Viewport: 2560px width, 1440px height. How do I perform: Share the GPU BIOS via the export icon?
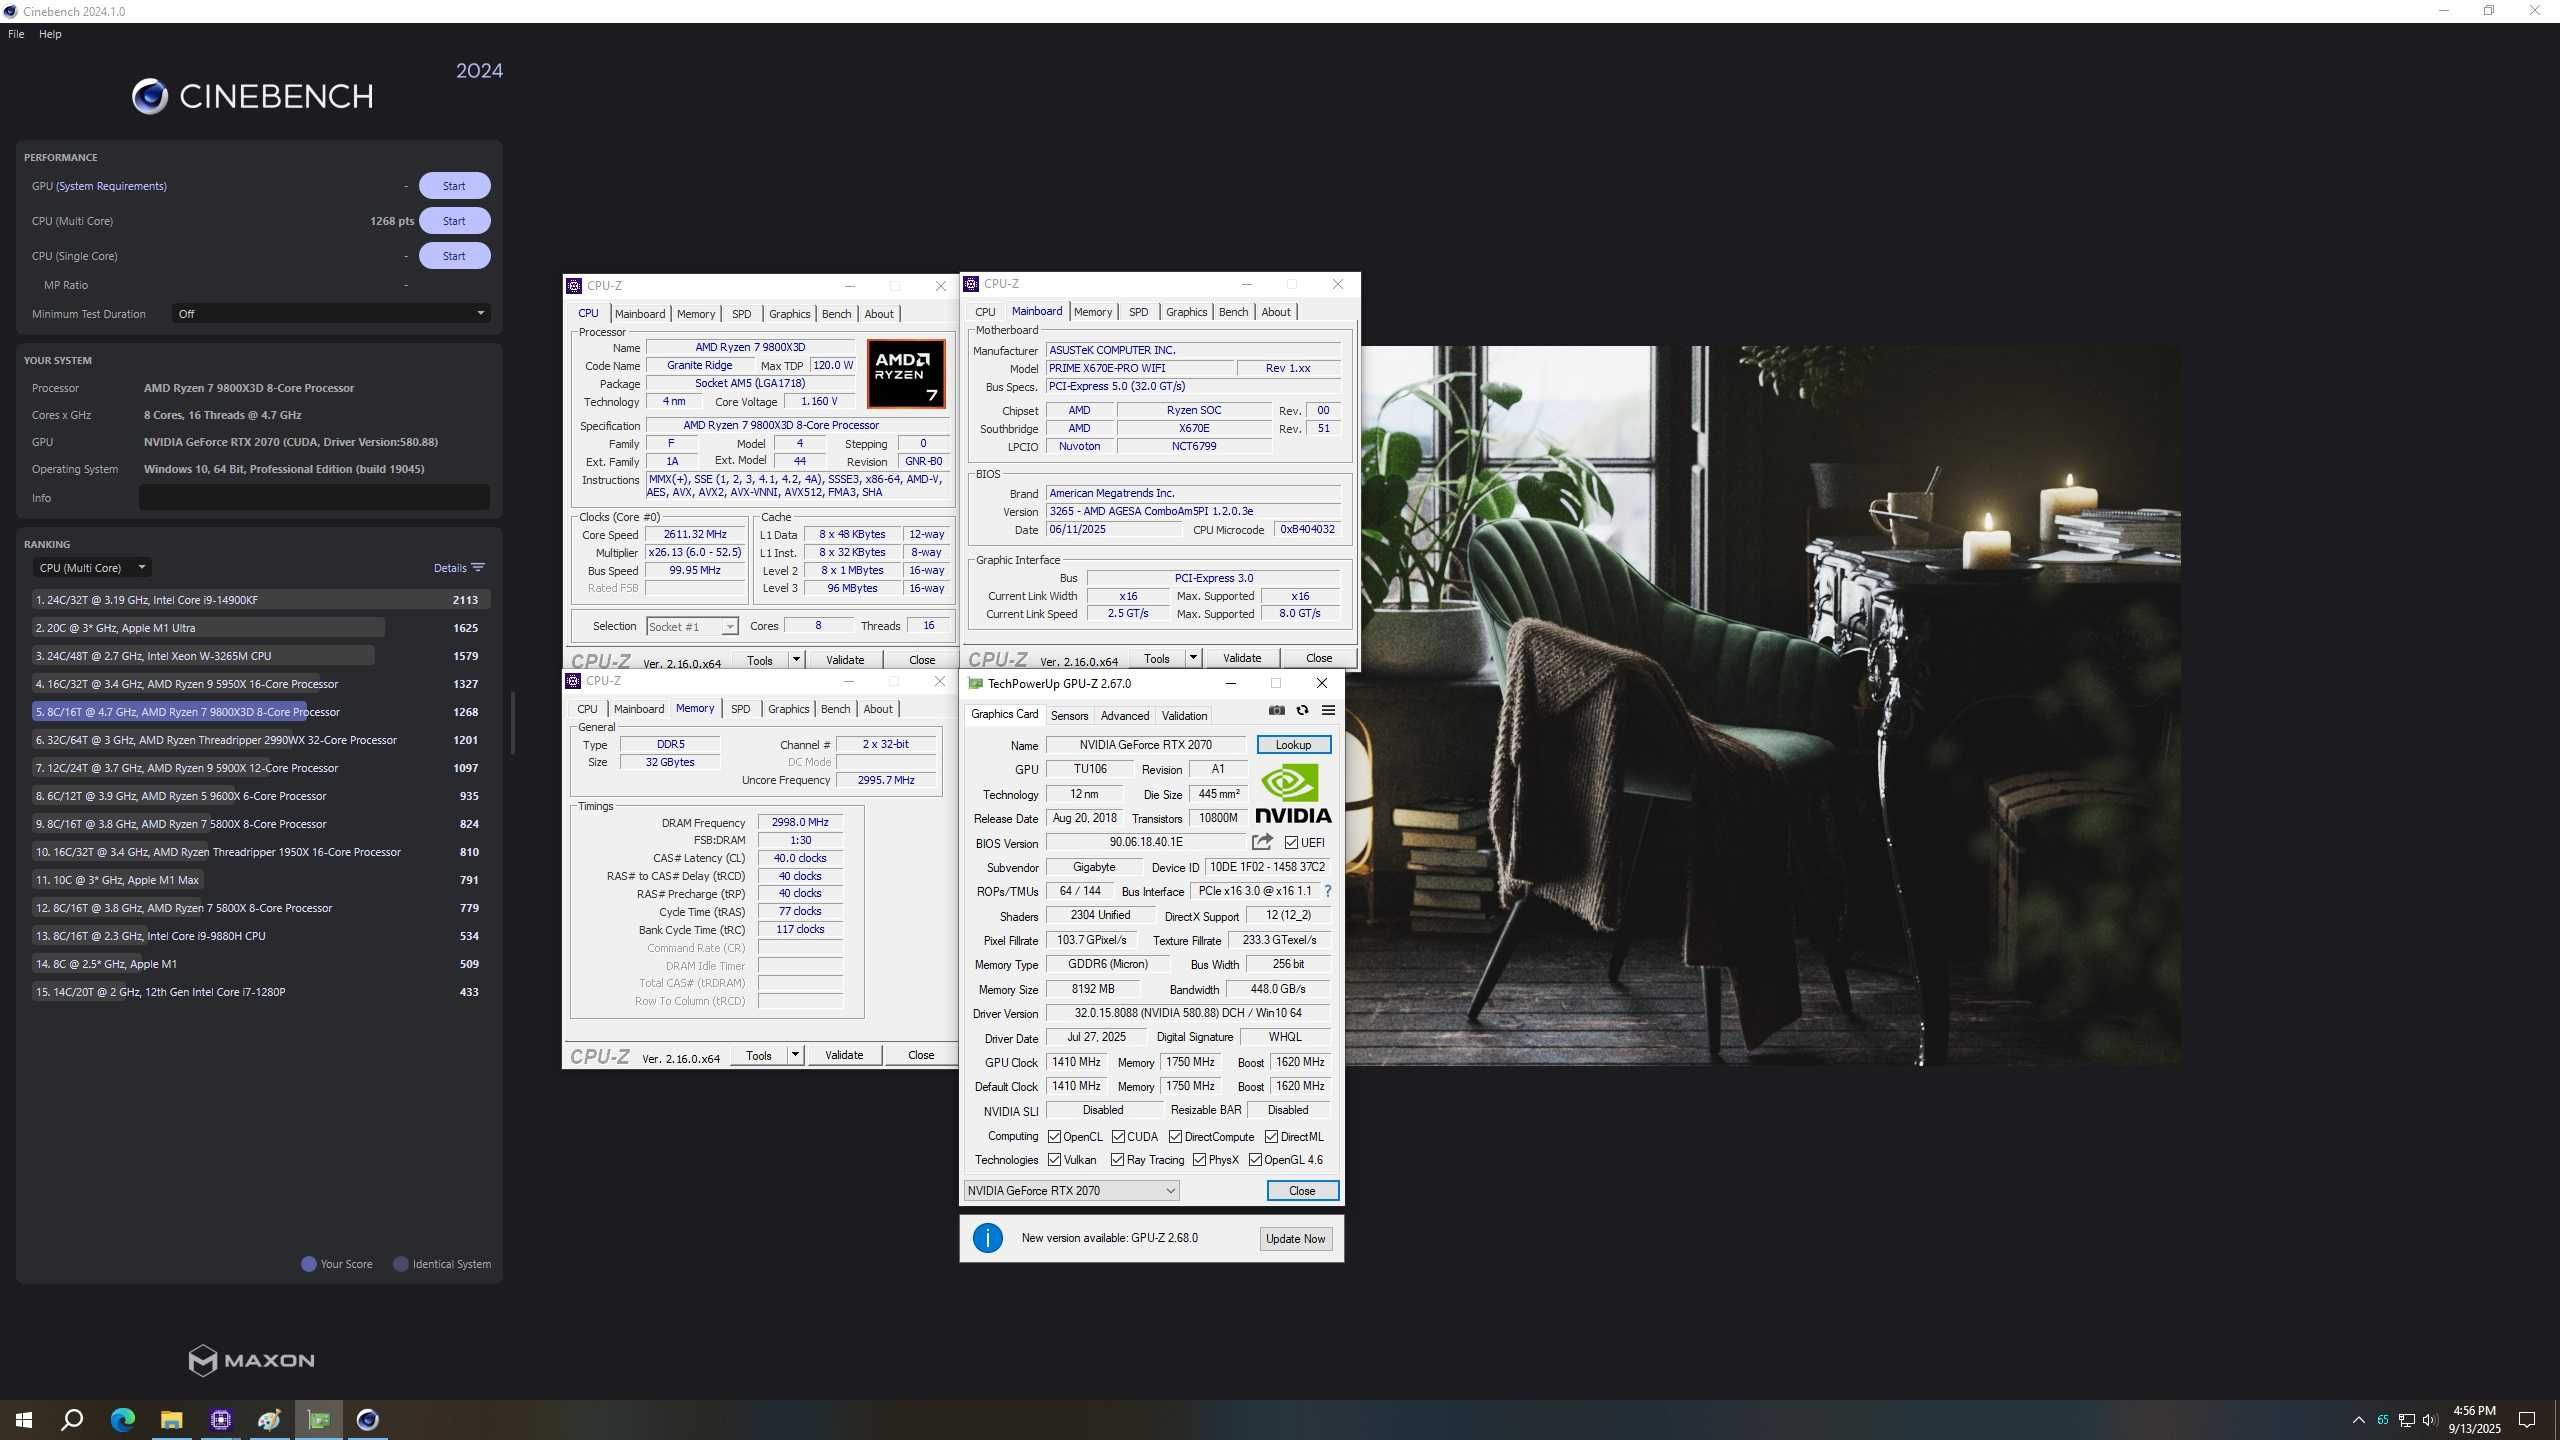tap(1262, 842)
